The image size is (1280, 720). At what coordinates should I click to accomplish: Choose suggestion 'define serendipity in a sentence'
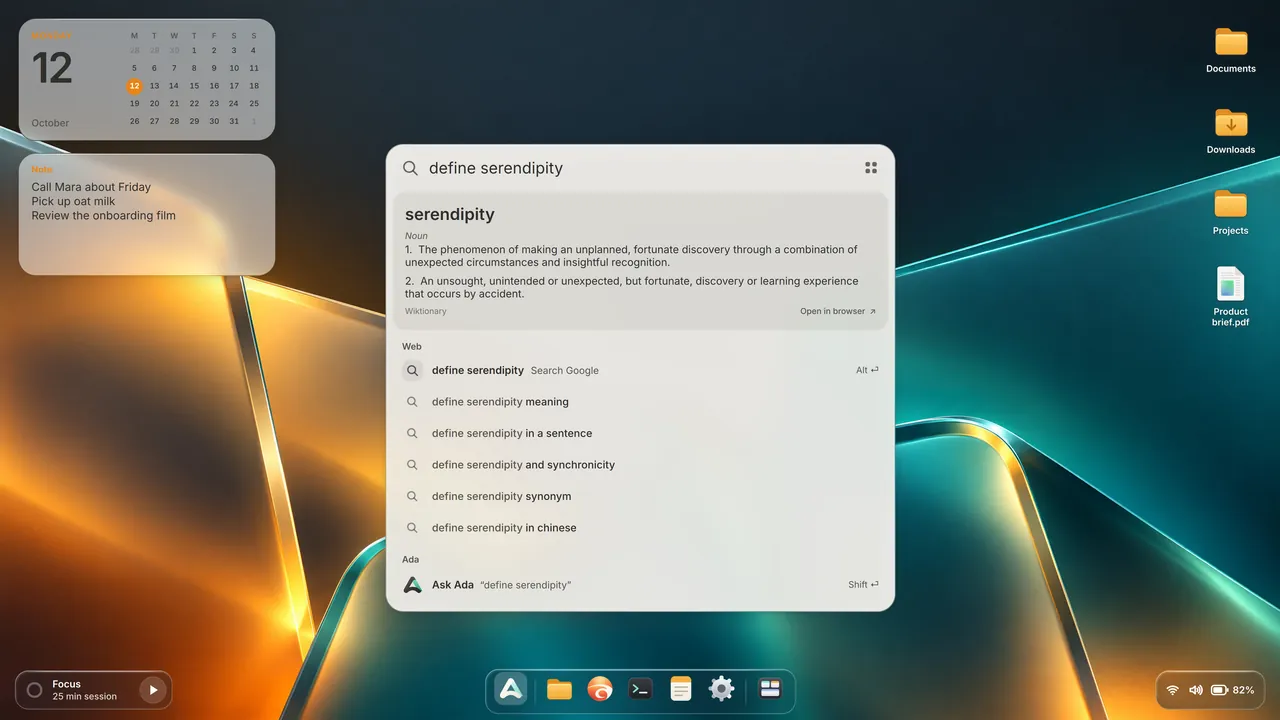pyautogui.click(x=640, y=433)
